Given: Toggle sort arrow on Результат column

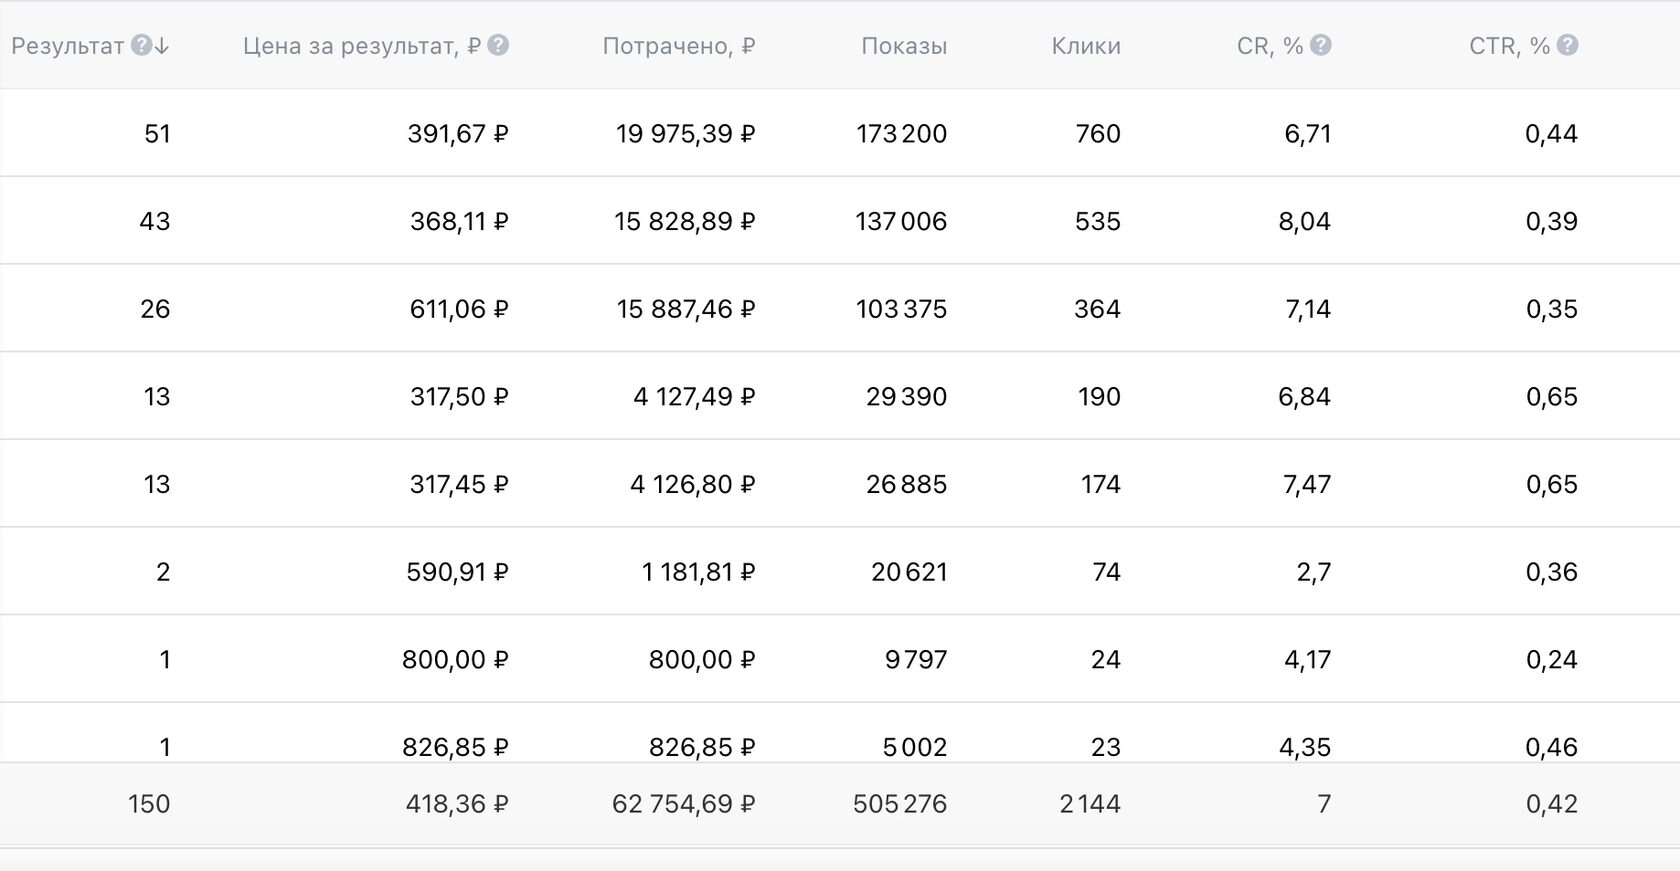Looking at the screenshot, I should (x=162, y=46).
